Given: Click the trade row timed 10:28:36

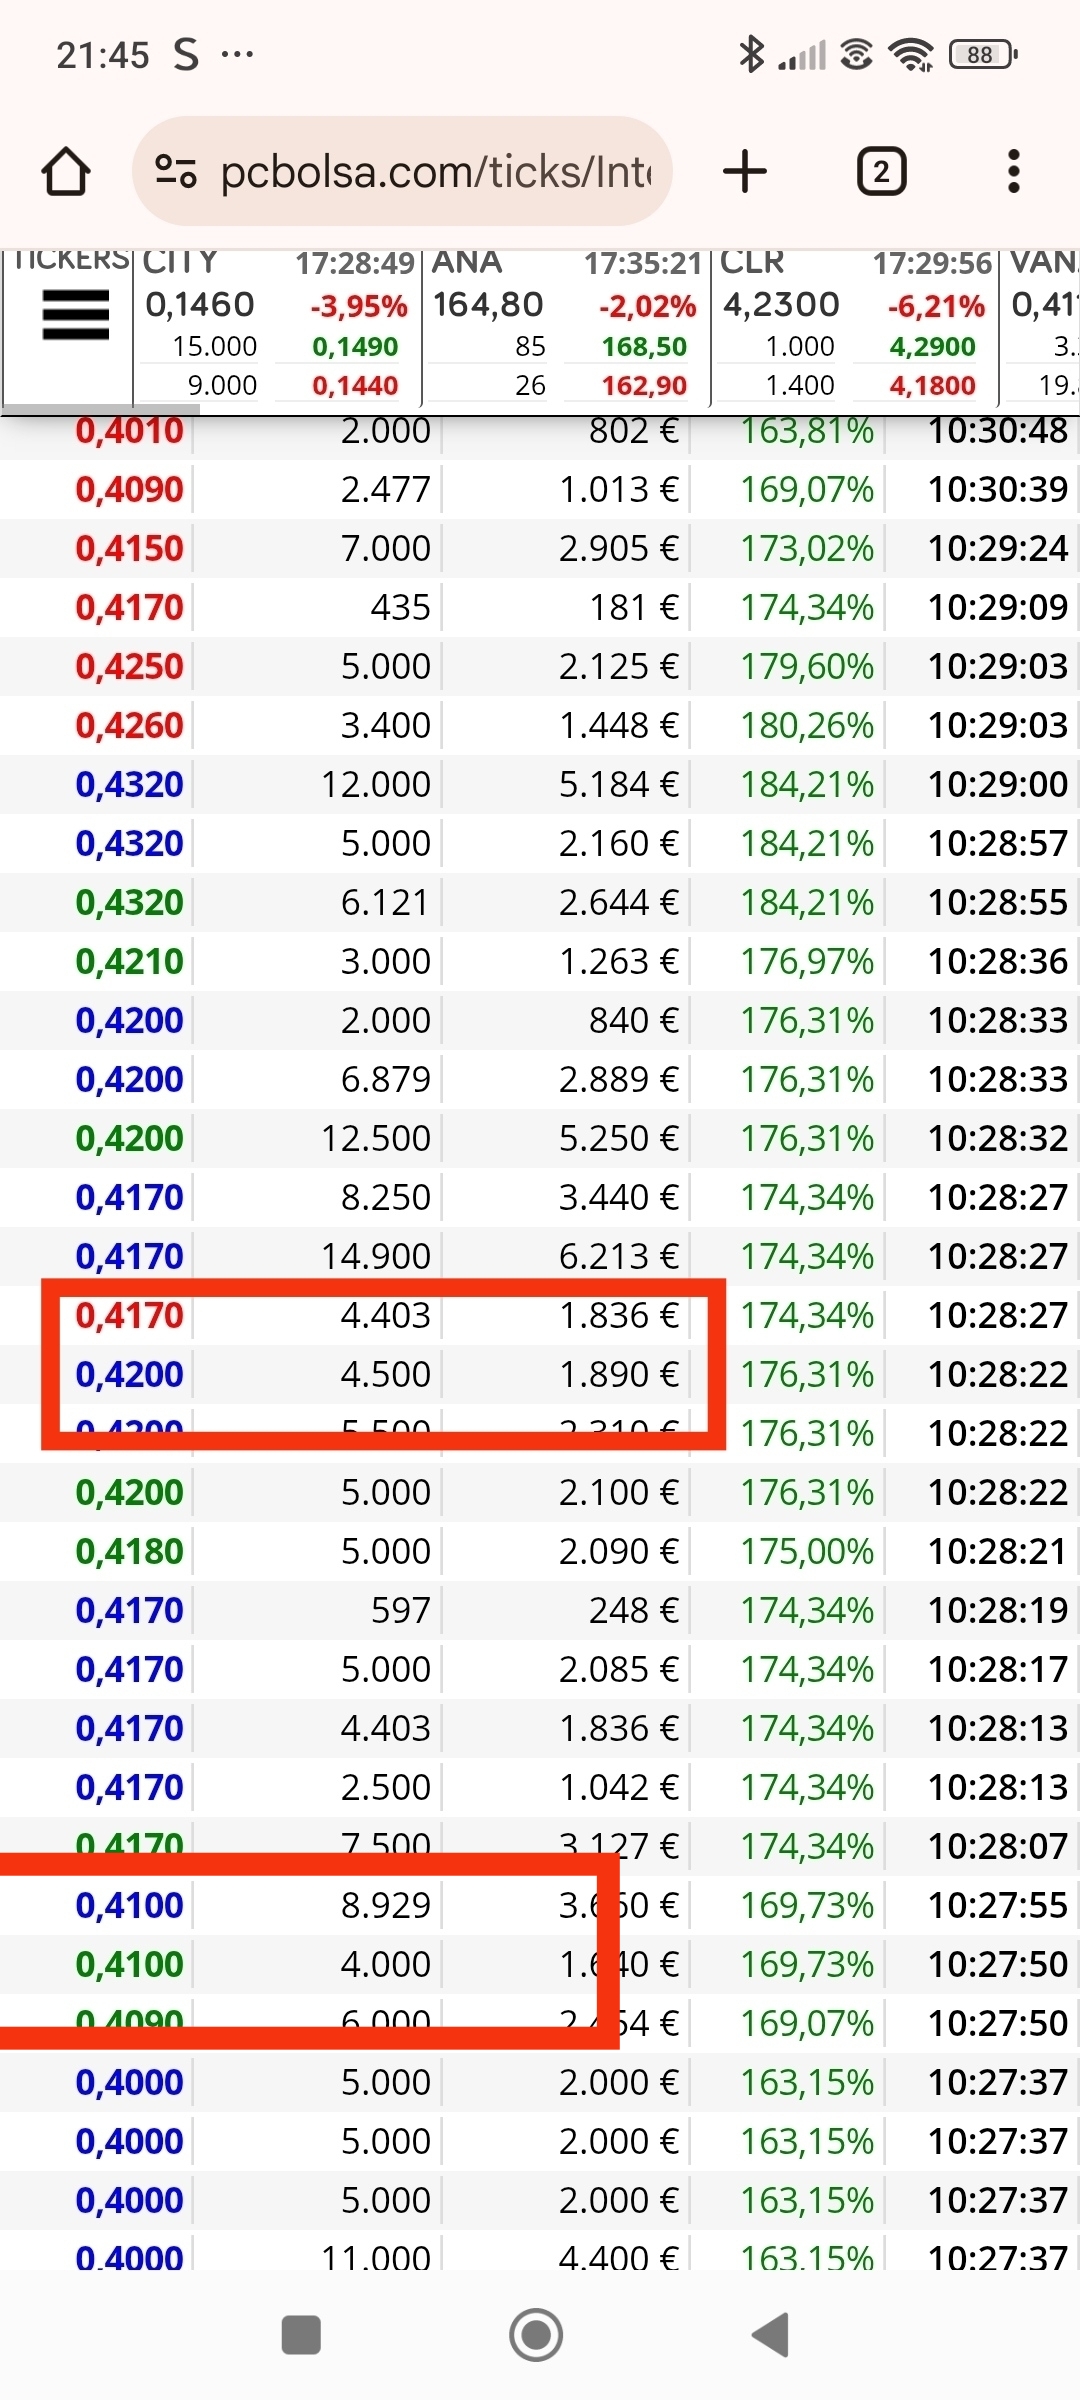Looking at the screenshot, I should [540, 961].
